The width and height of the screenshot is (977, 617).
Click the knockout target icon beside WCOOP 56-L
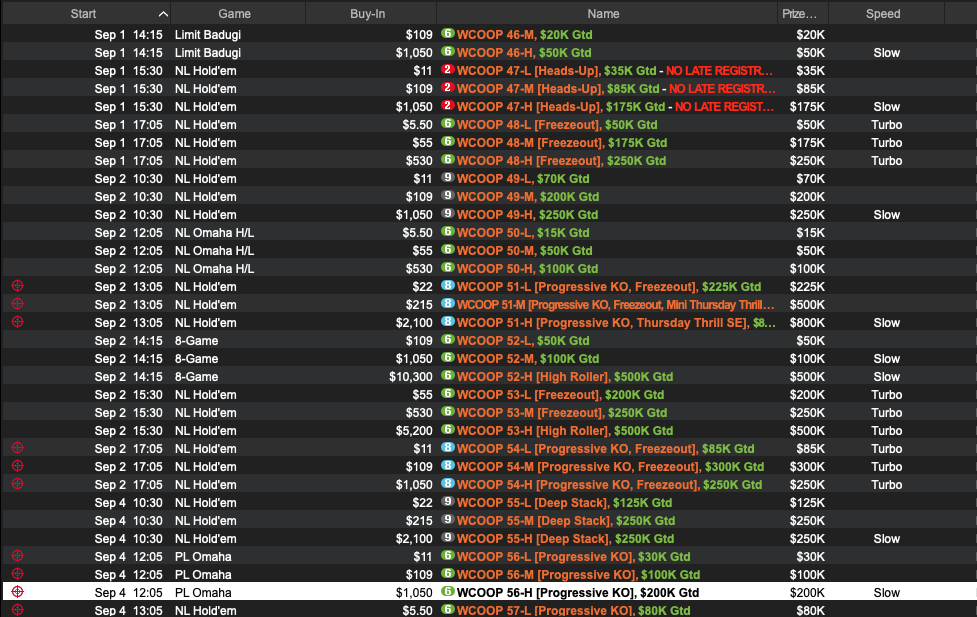[x=17, y=556]
